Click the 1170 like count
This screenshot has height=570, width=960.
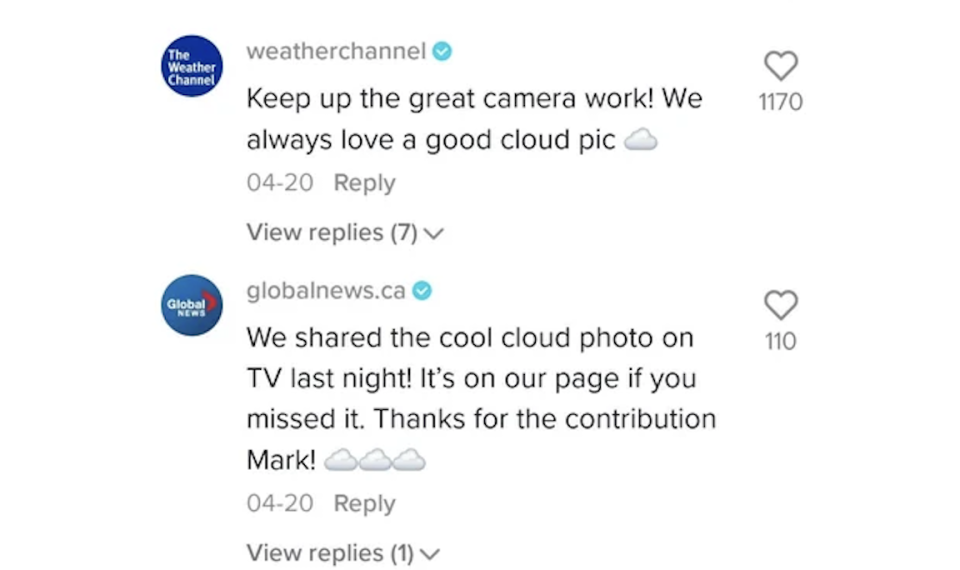tap(781, 102)
